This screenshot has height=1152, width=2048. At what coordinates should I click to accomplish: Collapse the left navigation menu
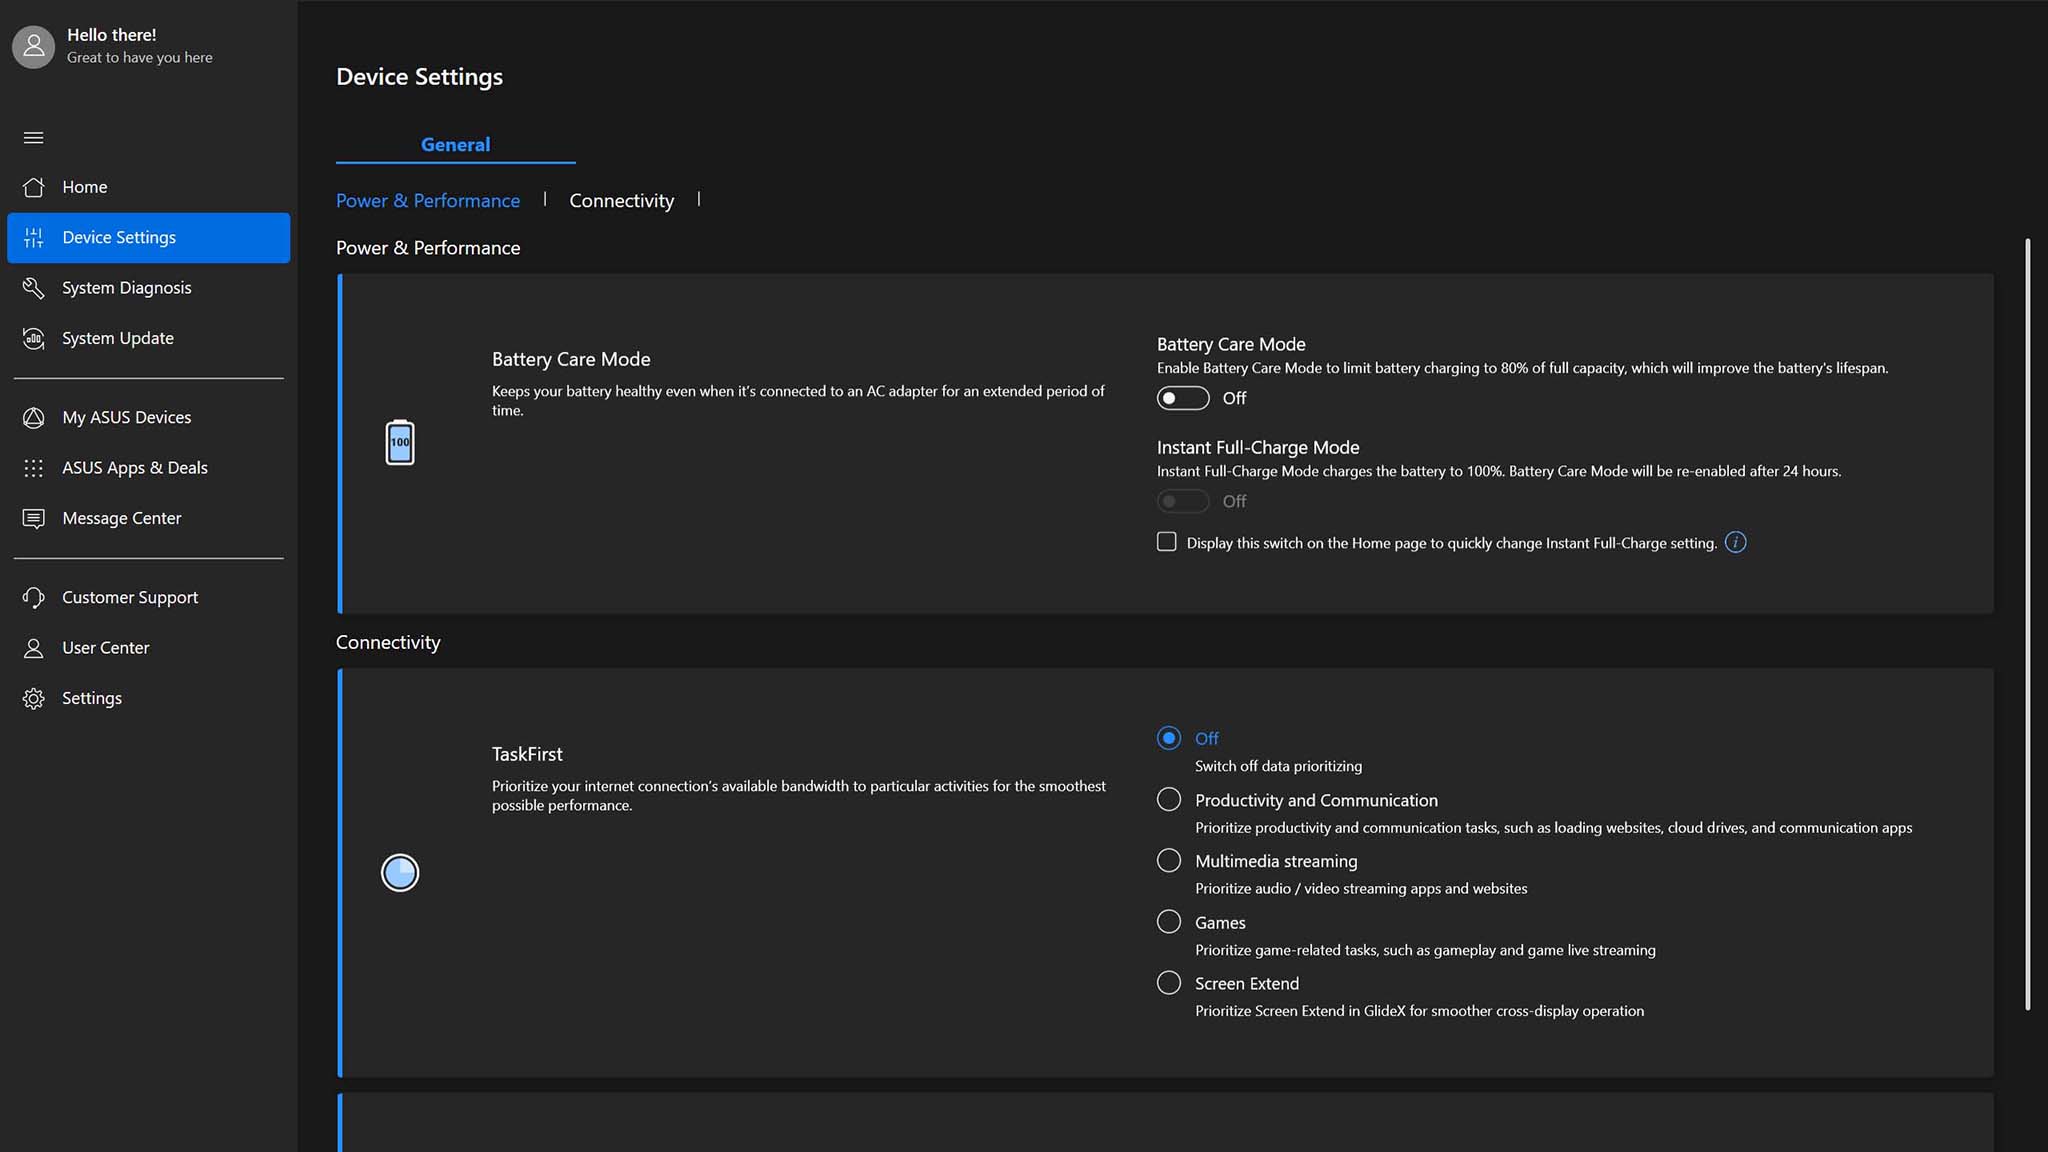tap(31, 138)
